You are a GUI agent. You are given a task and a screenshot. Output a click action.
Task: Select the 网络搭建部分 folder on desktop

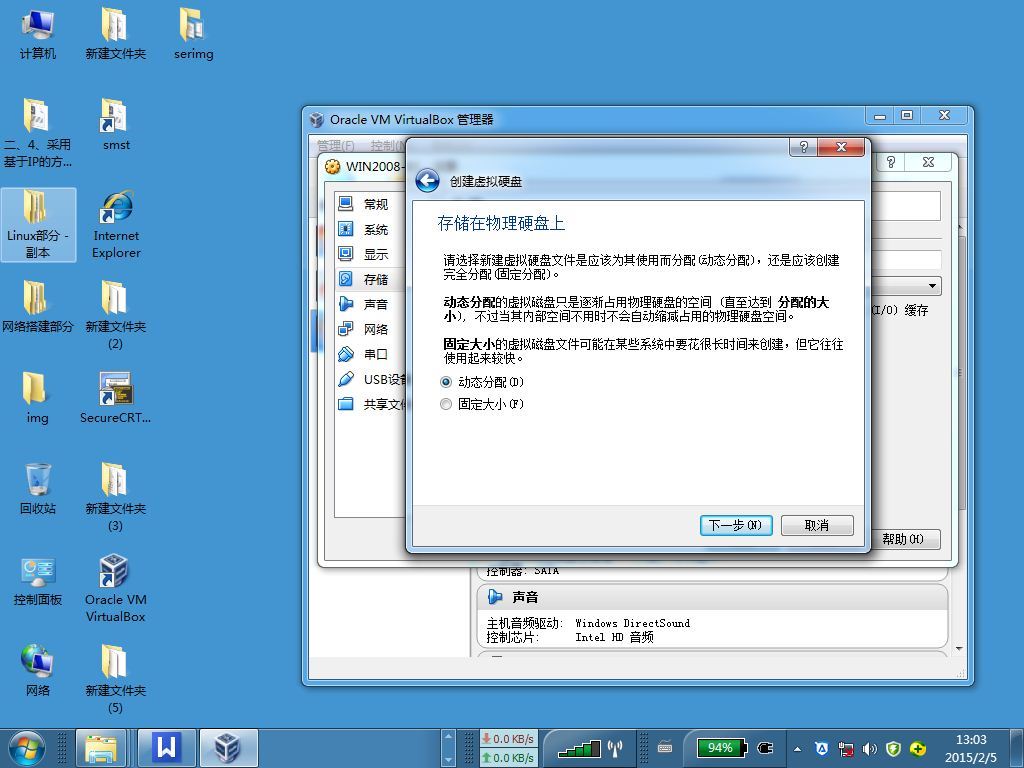tap(37, 307)
